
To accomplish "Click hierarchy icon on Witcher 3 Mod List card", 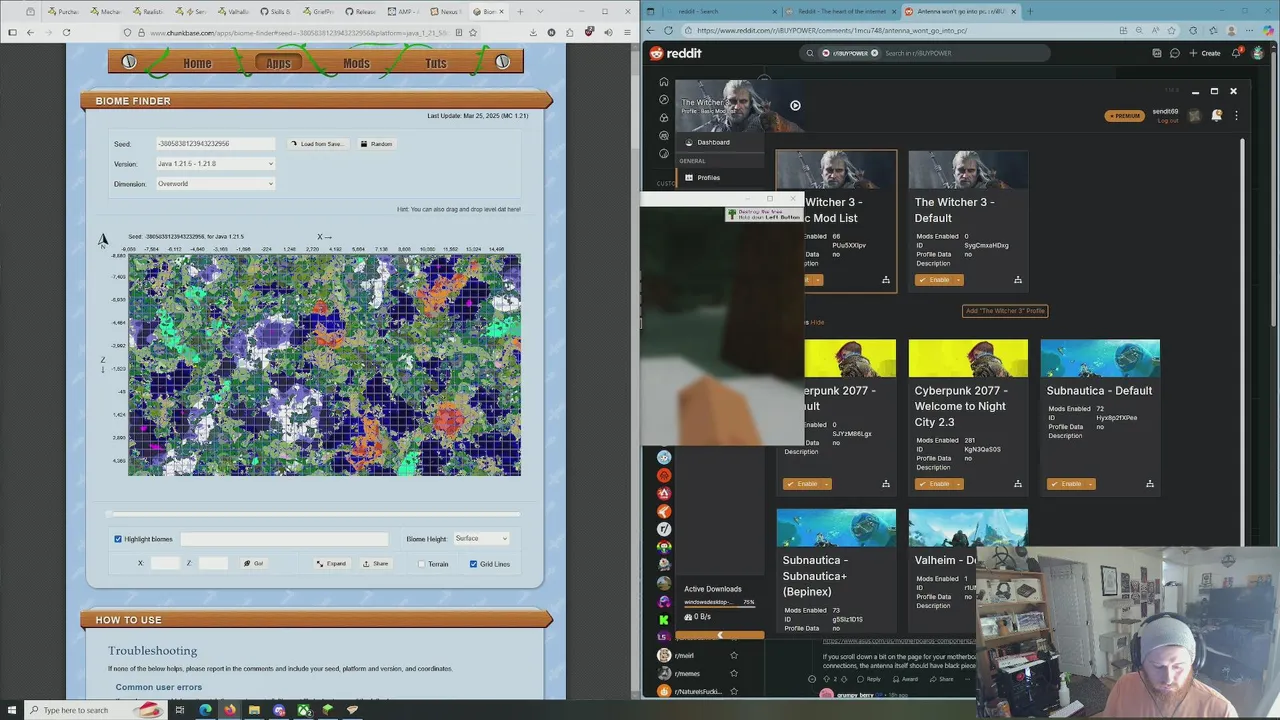I will 885,280.
